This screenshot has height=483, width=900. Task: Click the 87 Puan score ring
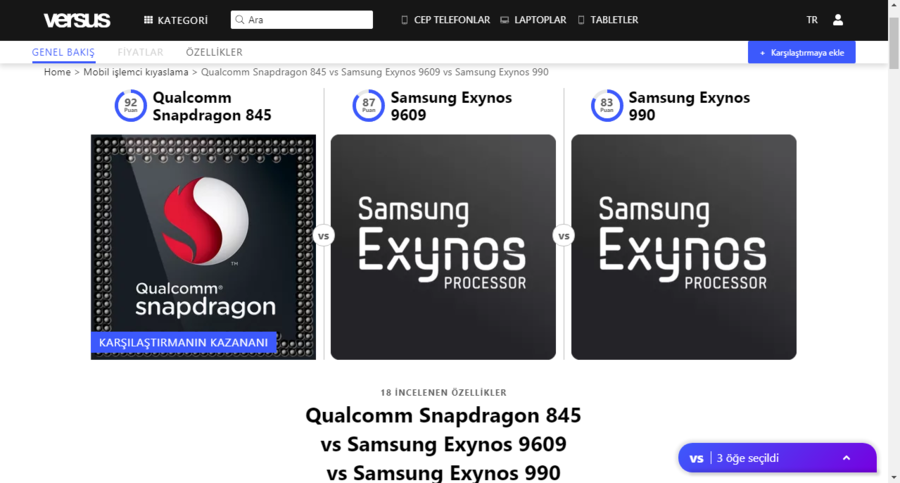click(368, 106)
